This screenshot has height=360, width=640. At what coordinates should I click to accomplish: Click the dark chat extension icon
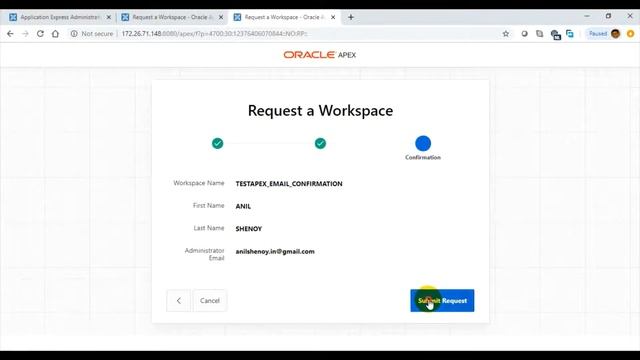click(x=555, y=35)
